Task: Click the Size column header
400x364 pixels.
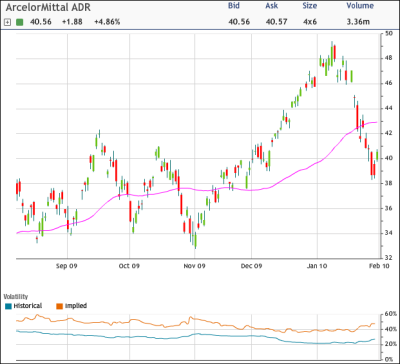Action: click(309, 6)
